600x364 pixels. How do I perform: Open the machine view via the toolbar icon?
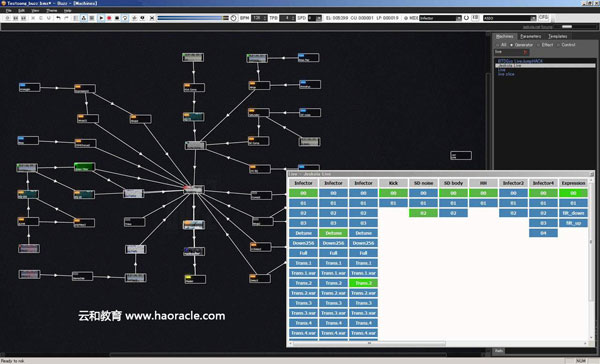(x=83, y=18)
